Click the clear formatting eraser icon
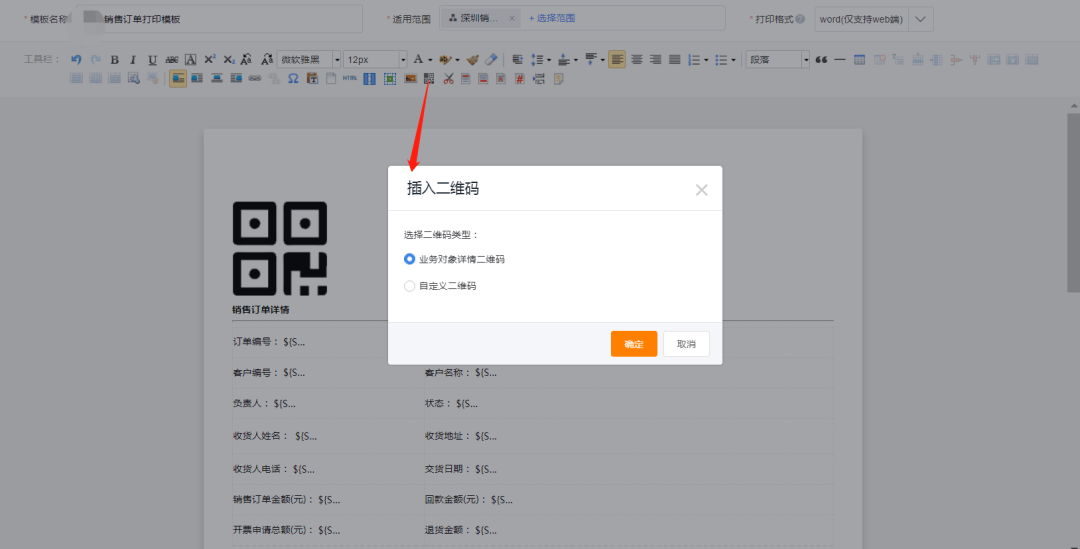This screenshot has height=549, width=1080. pos(491,60)
